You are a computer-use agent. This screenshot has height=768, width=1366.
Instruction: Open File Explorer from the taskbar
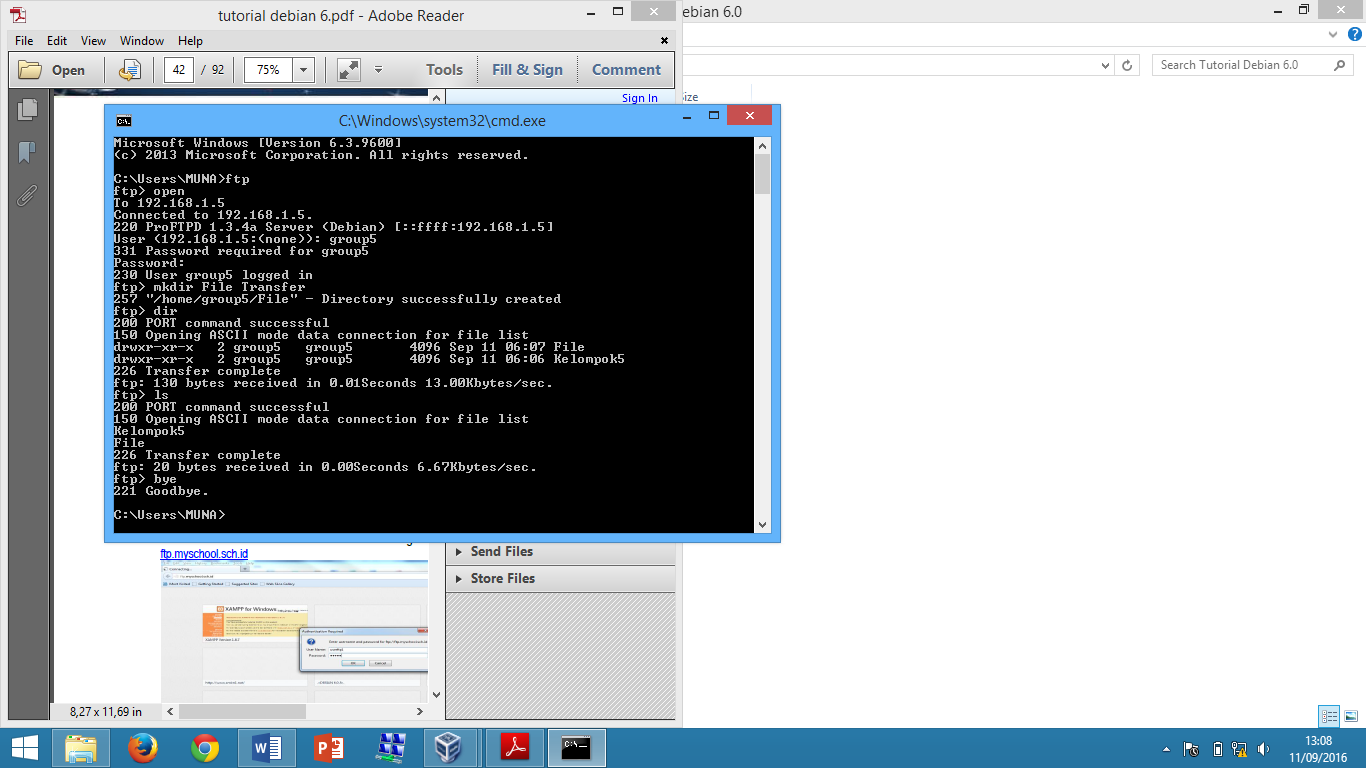(x=81, y=748)
